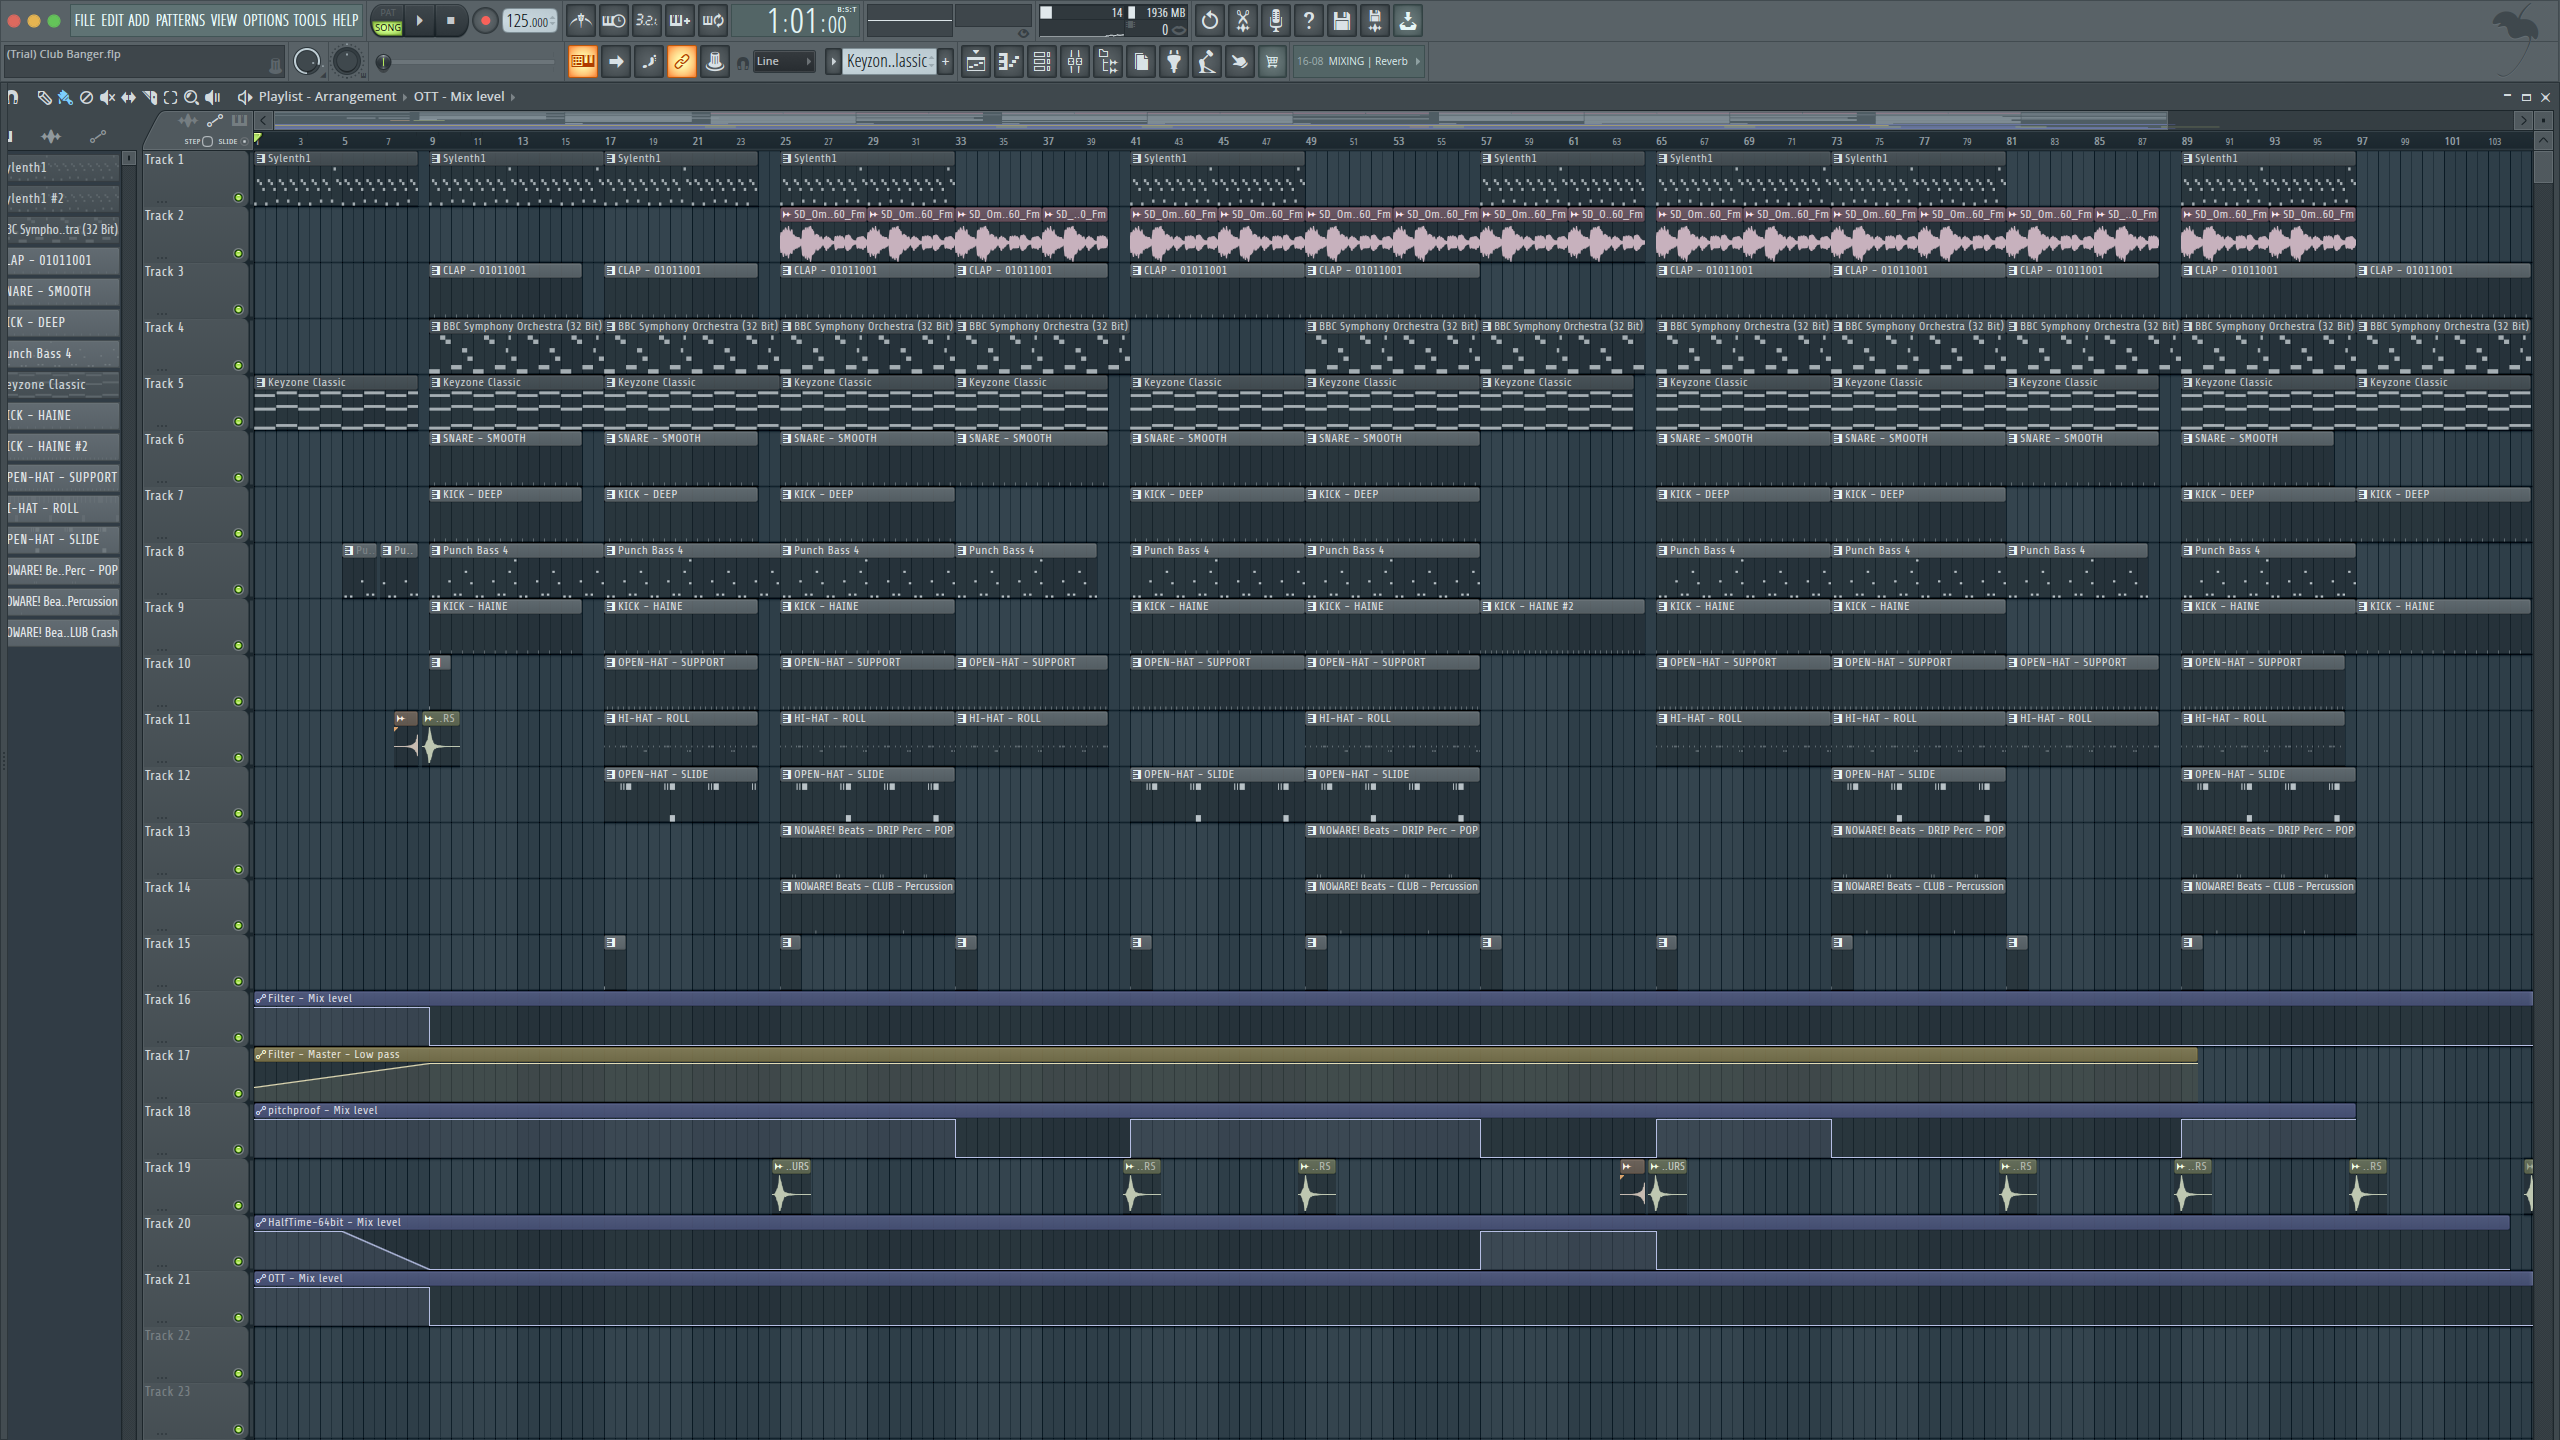Open pattern menu arrow left of pattern name
The height and width of the screenshot is (1440, 2560).
click(x=833, y=62)
